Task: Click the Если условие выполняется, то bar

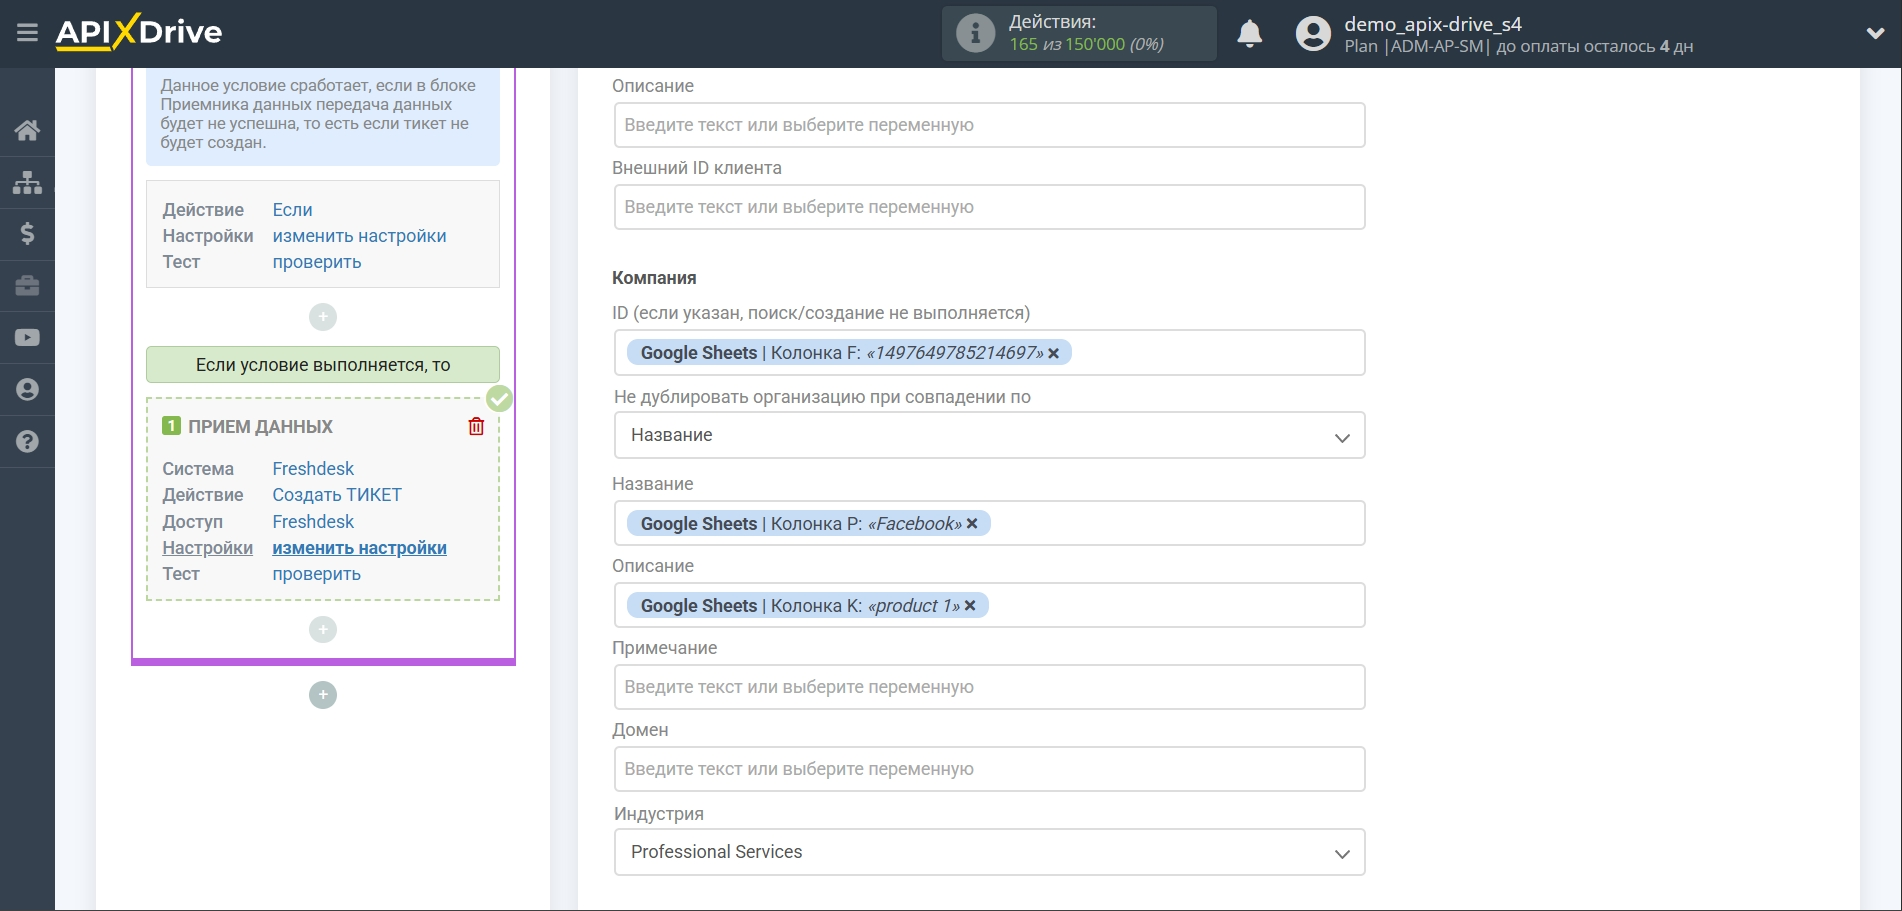Action: coord(323,365)
